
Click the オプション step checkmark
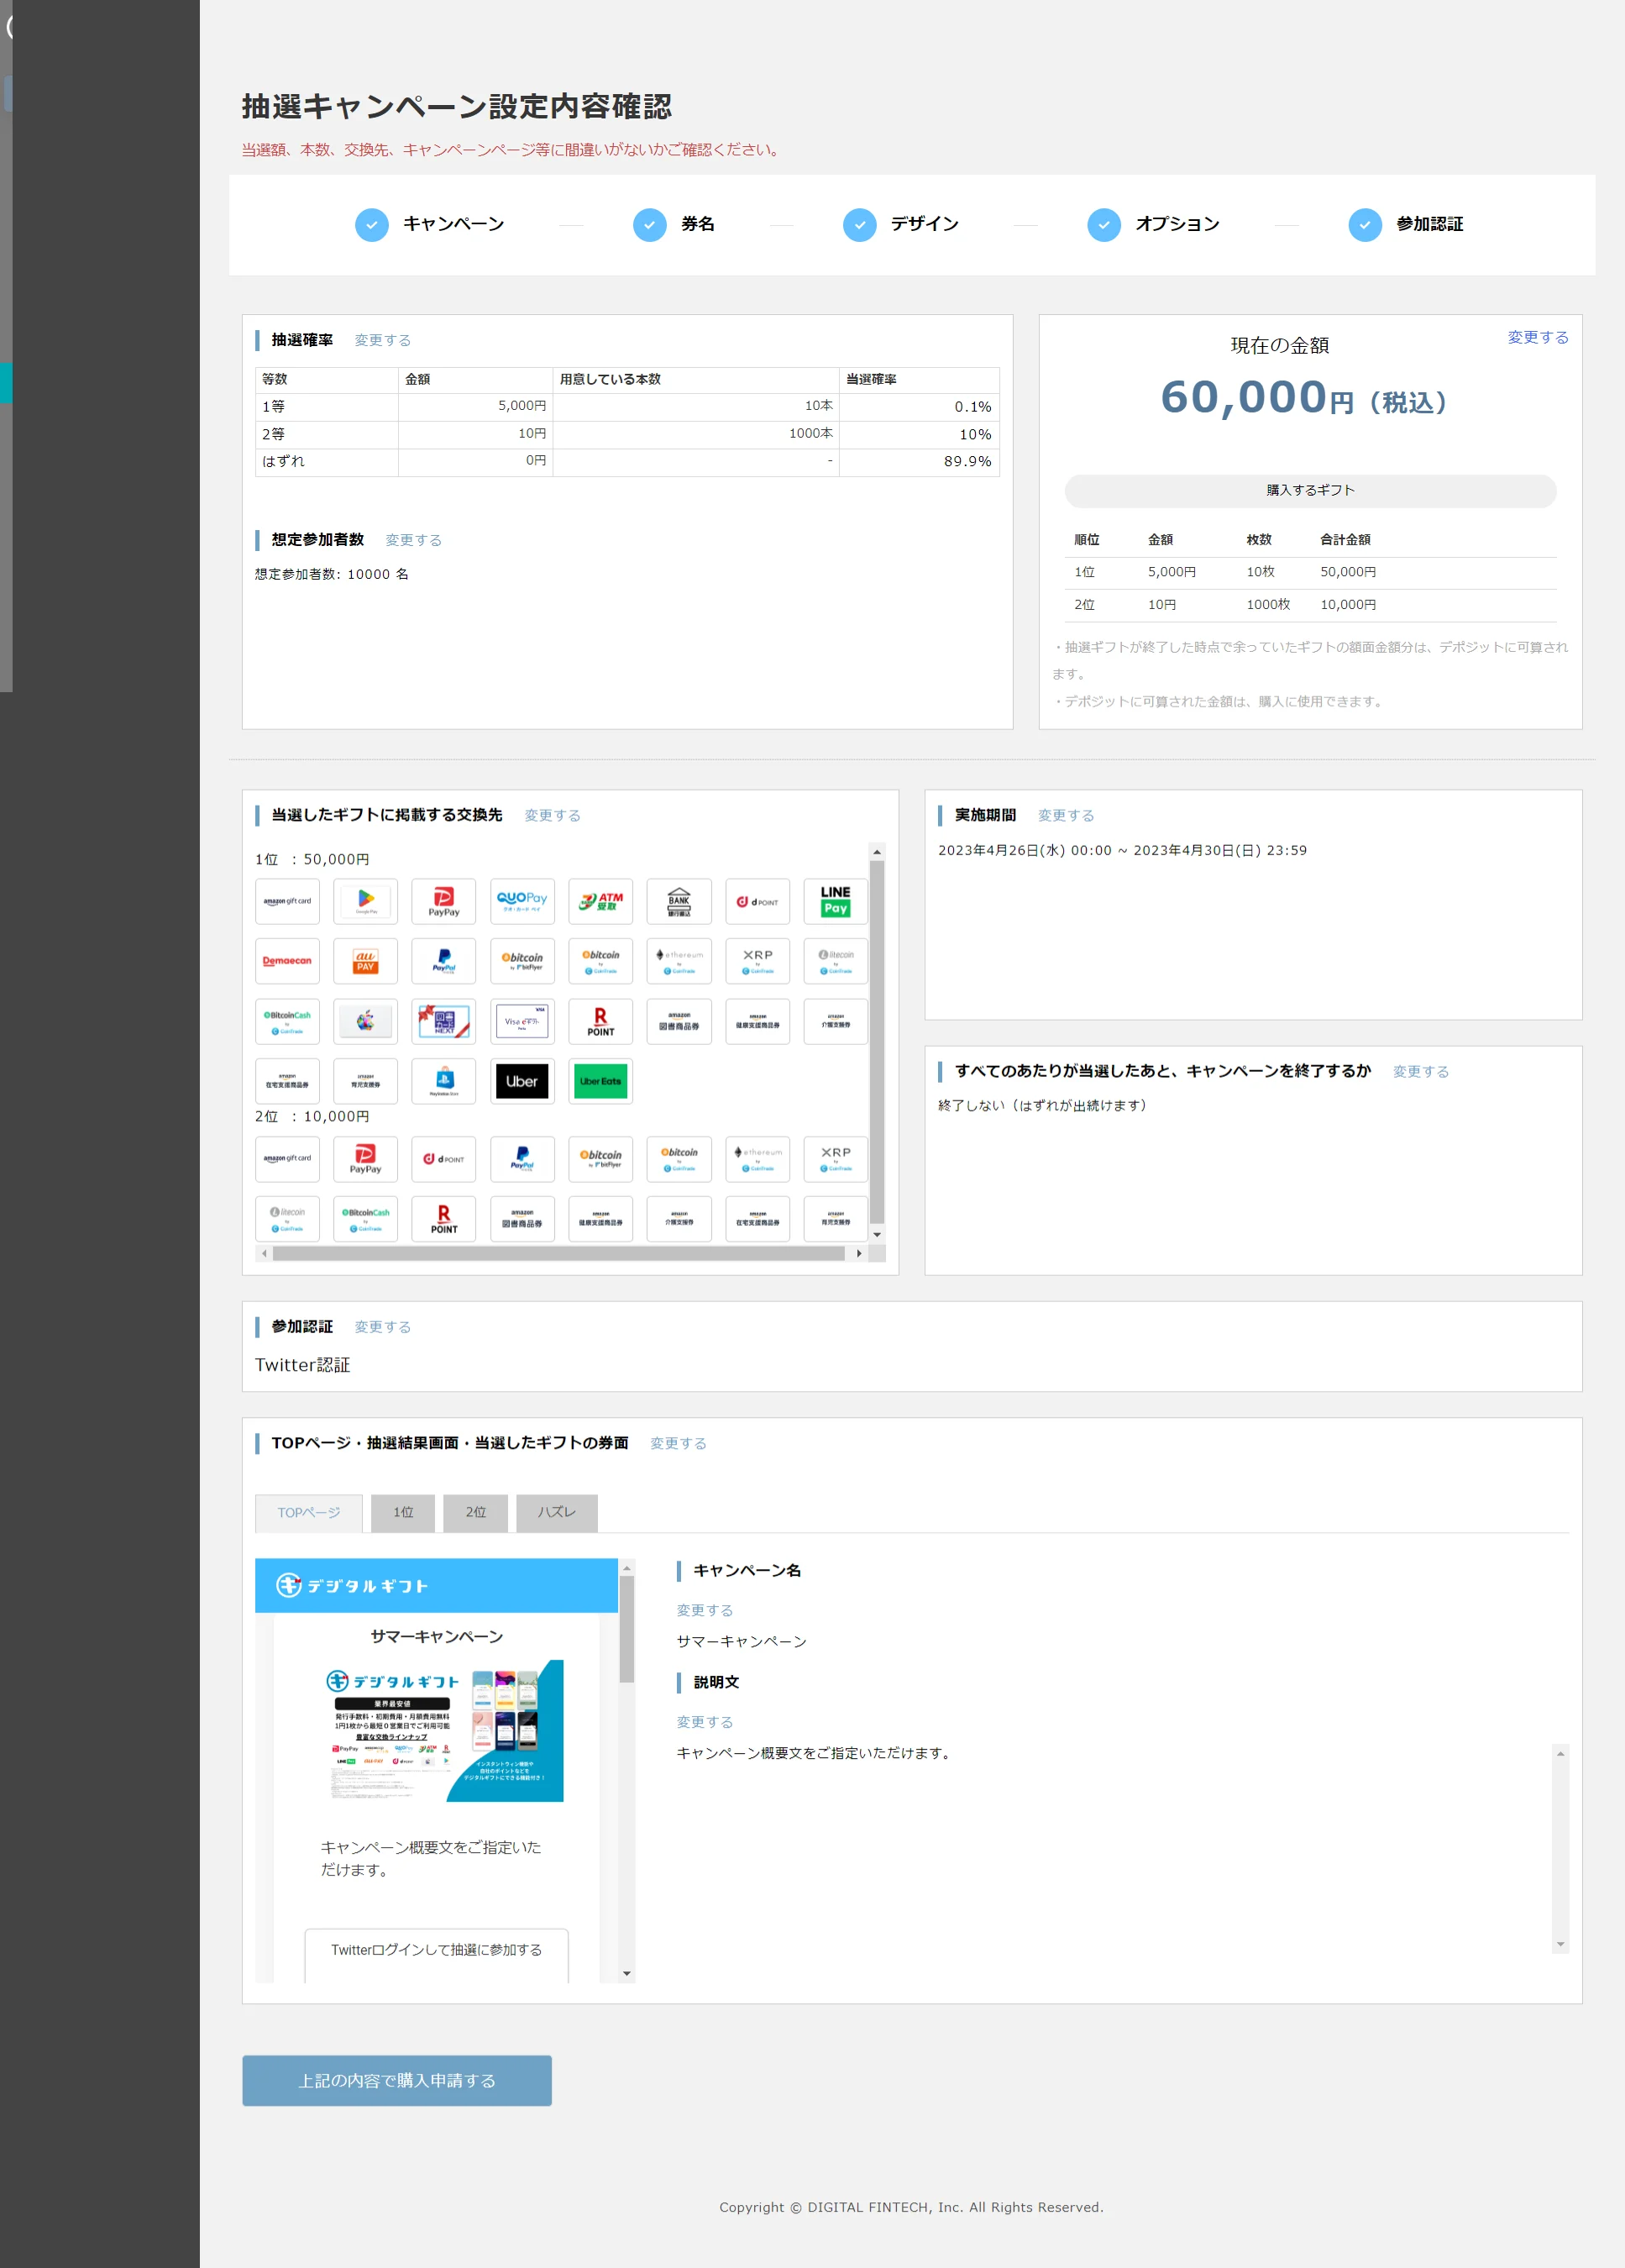(x=1104, y=225)
